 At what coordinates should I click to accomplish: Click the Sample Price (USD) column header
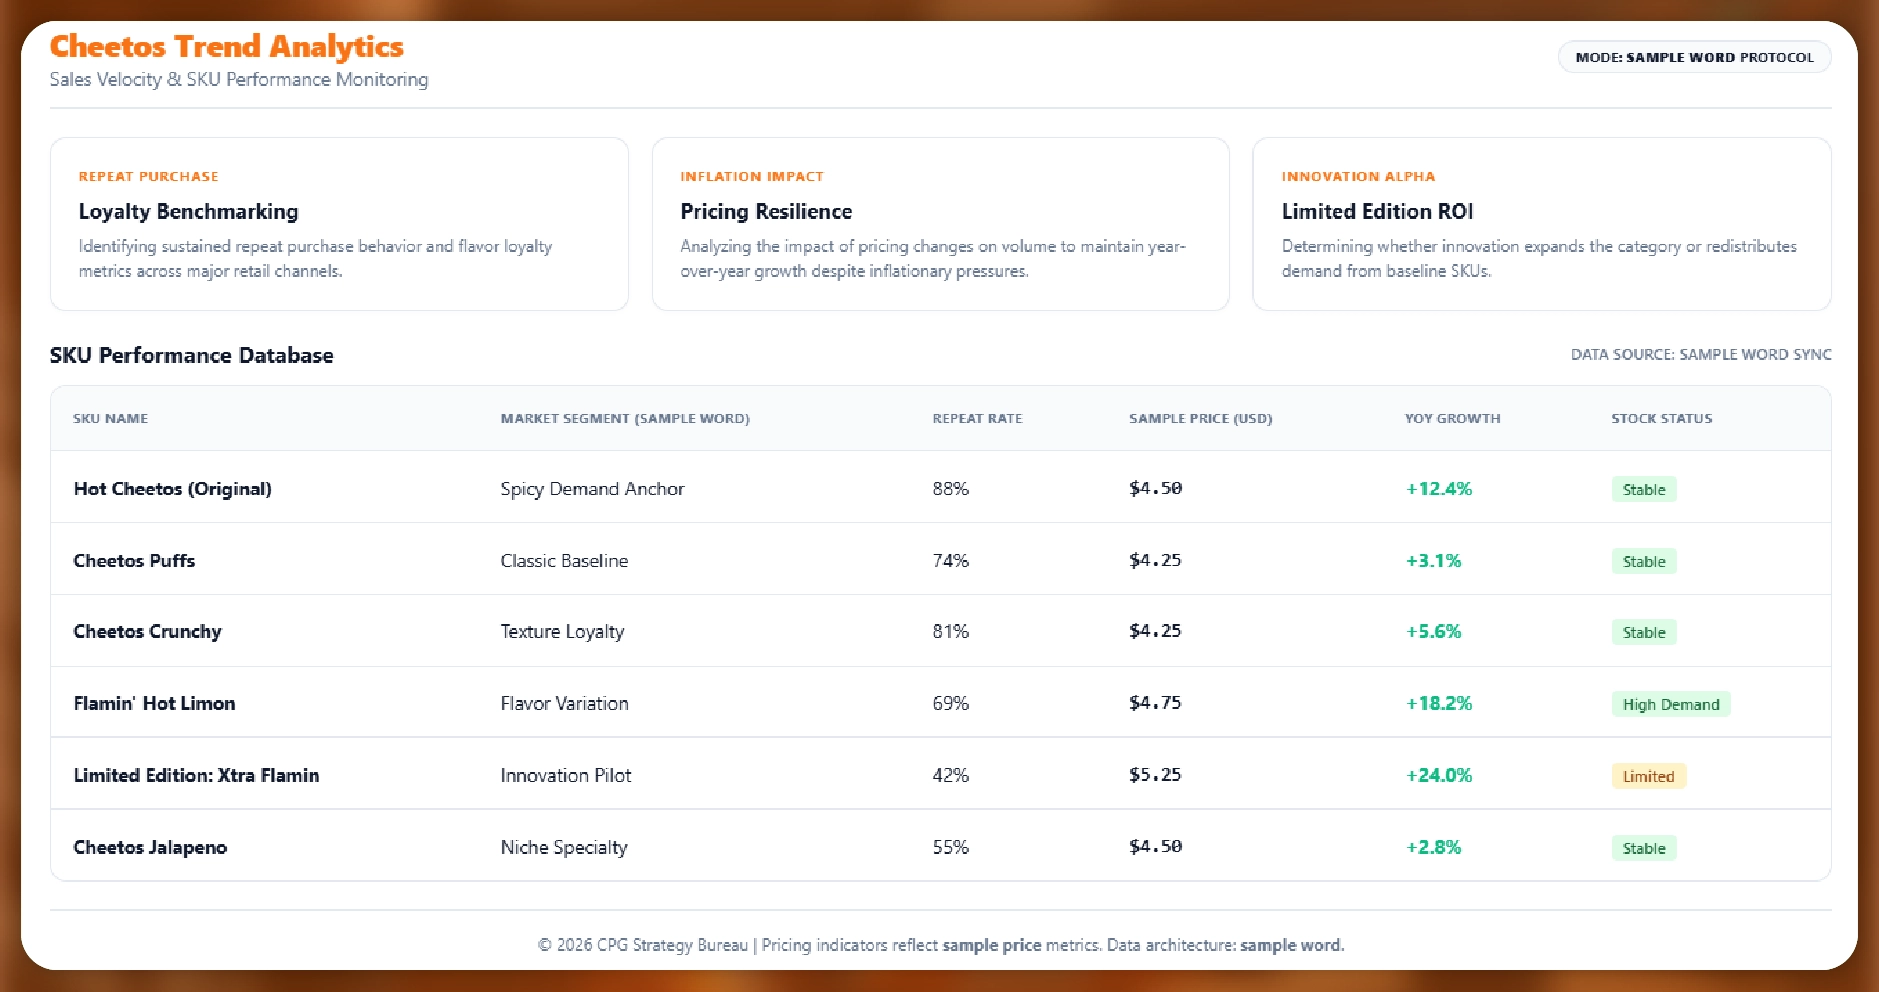(x=1200, y=419)
